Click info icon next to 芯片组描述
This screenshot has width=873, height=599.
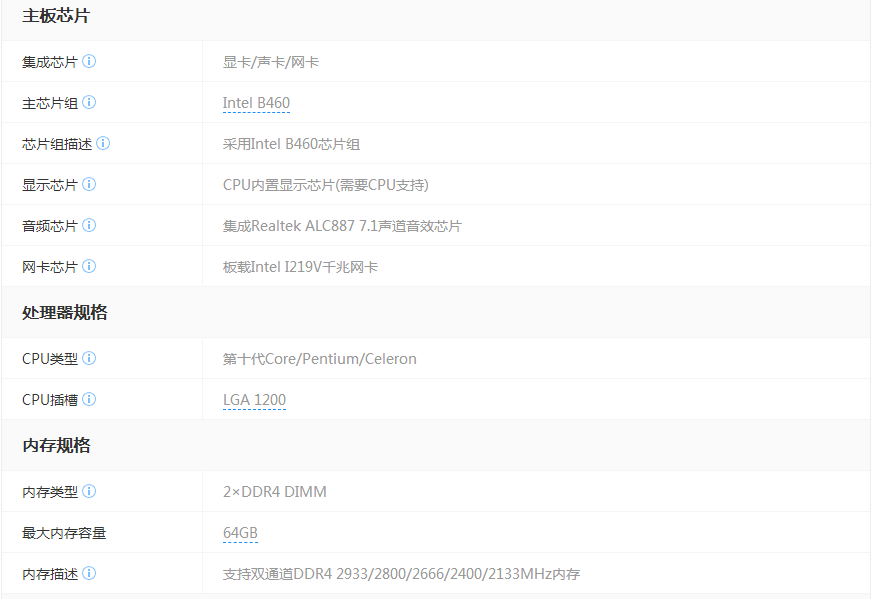pos(103,144)
